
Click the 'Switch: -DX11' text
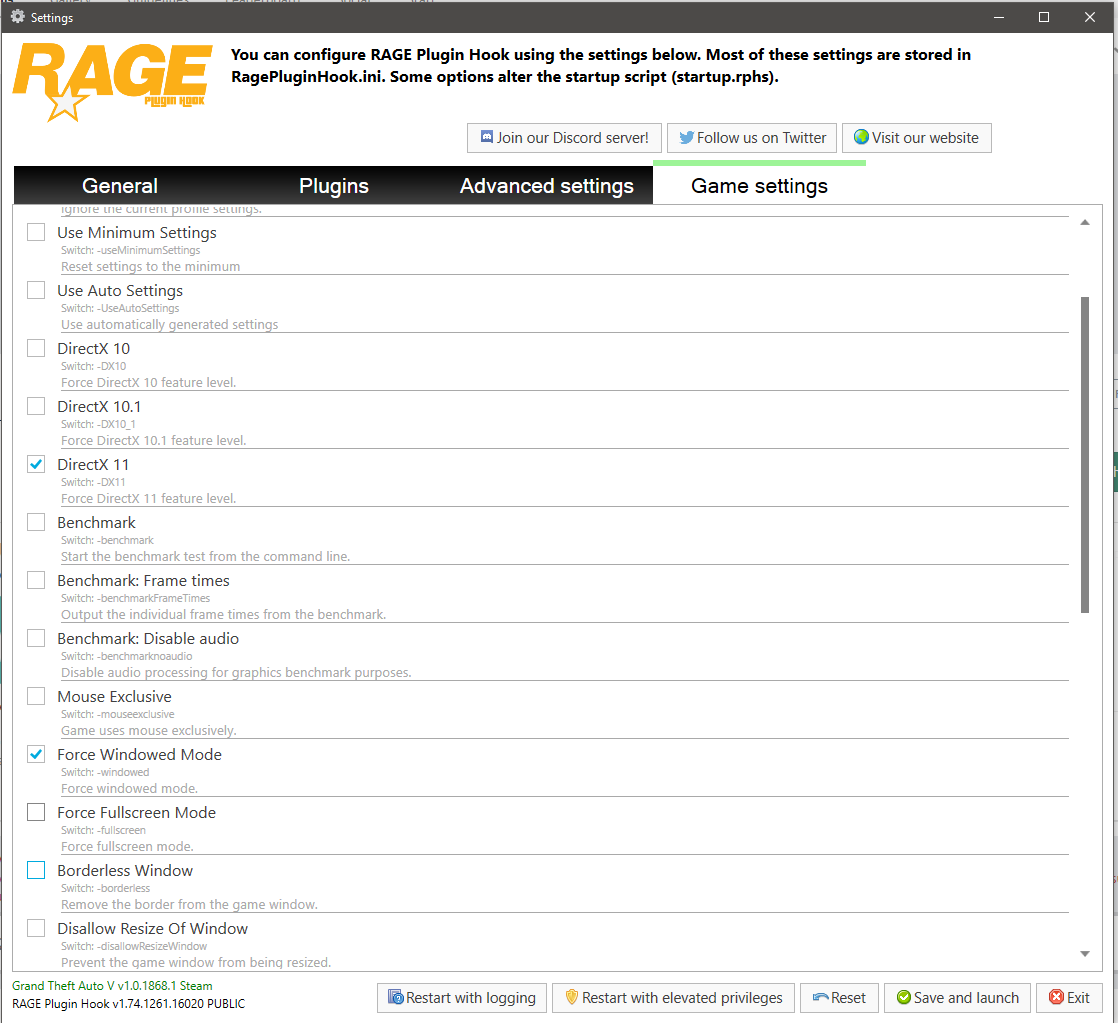point(93,482)
